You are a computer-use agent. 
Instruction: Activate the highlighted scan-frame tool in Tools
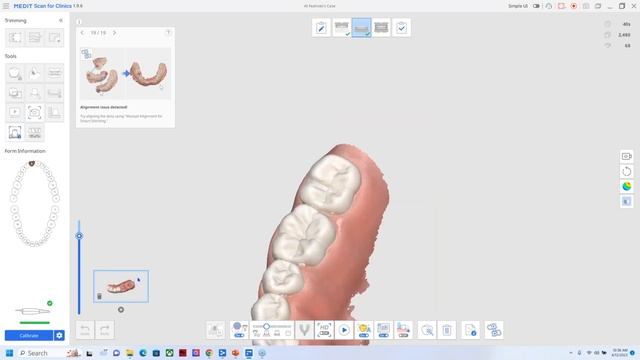point(35,112)
